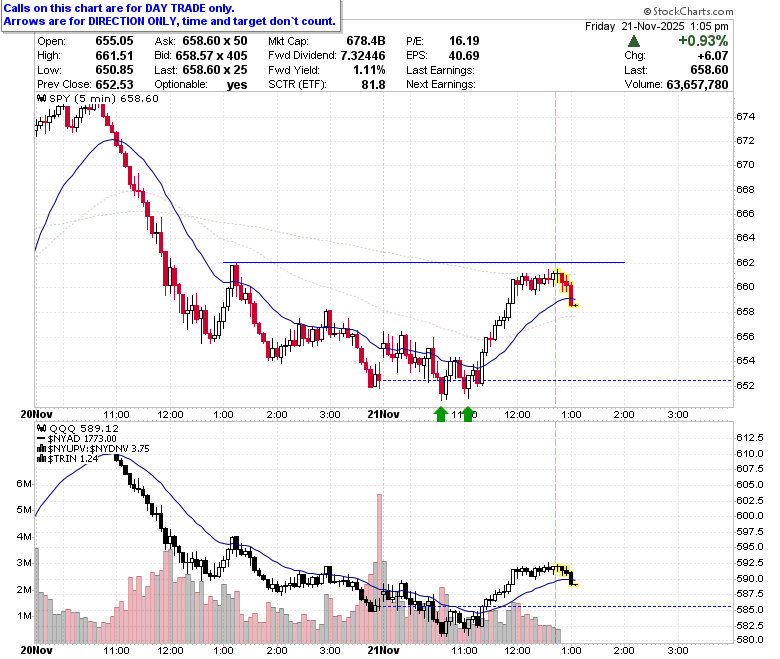780x659 pixels.
Task: Click the blue resistance line at 662
Action: click(423, 262)
